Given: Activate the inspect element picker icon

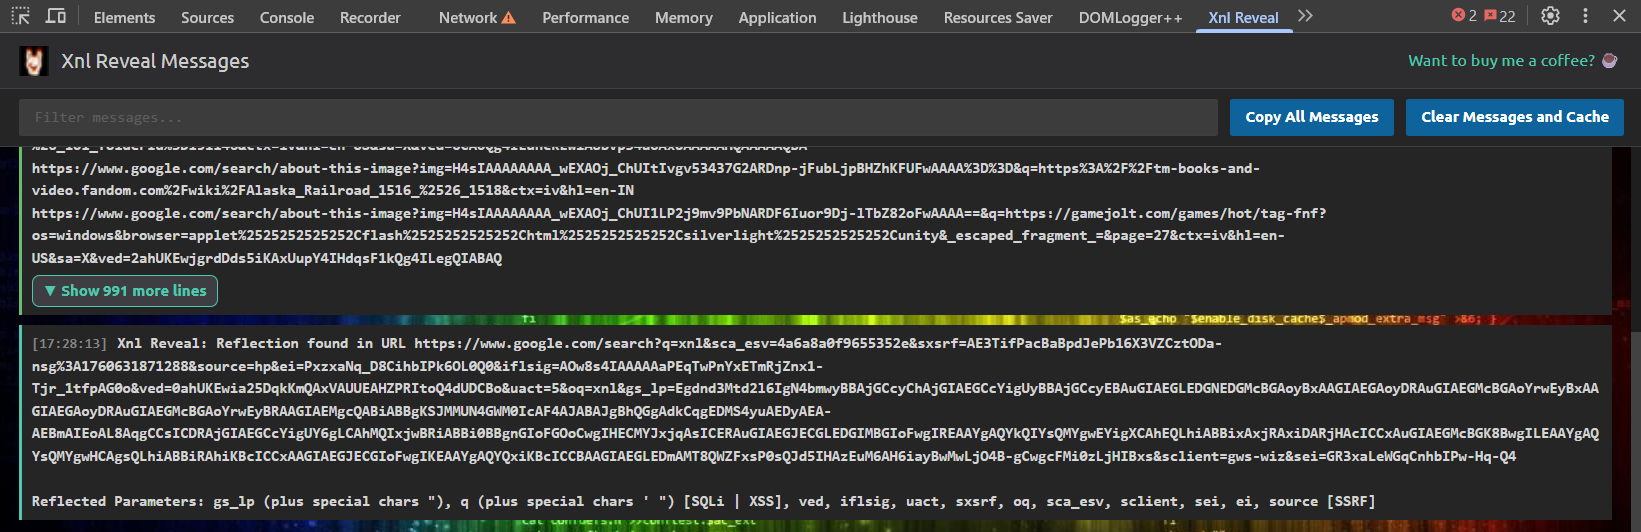Looking at the screenshot, I should click(x=21, y=16).
